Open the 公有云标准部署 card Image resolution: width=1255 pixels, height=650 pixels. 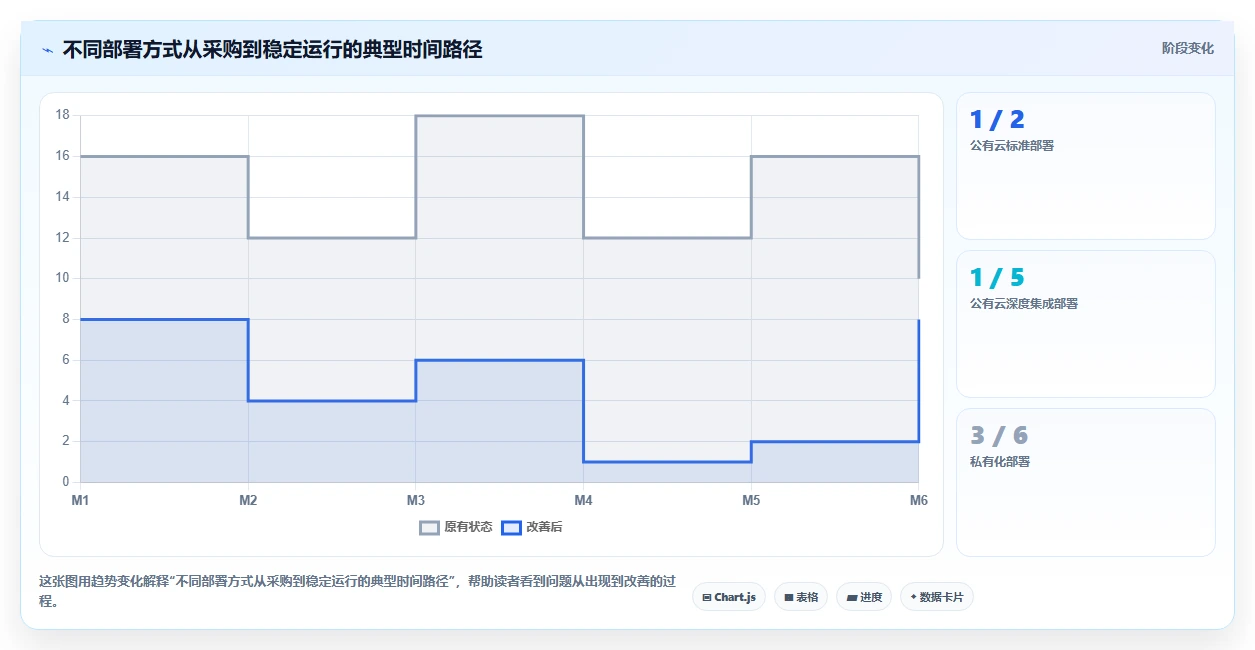(1086, 166)
